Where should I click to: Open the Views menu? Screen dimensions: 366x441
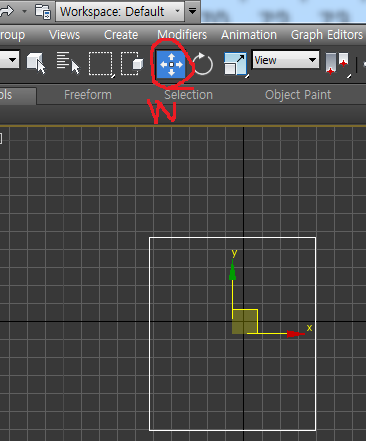(64, 35)
